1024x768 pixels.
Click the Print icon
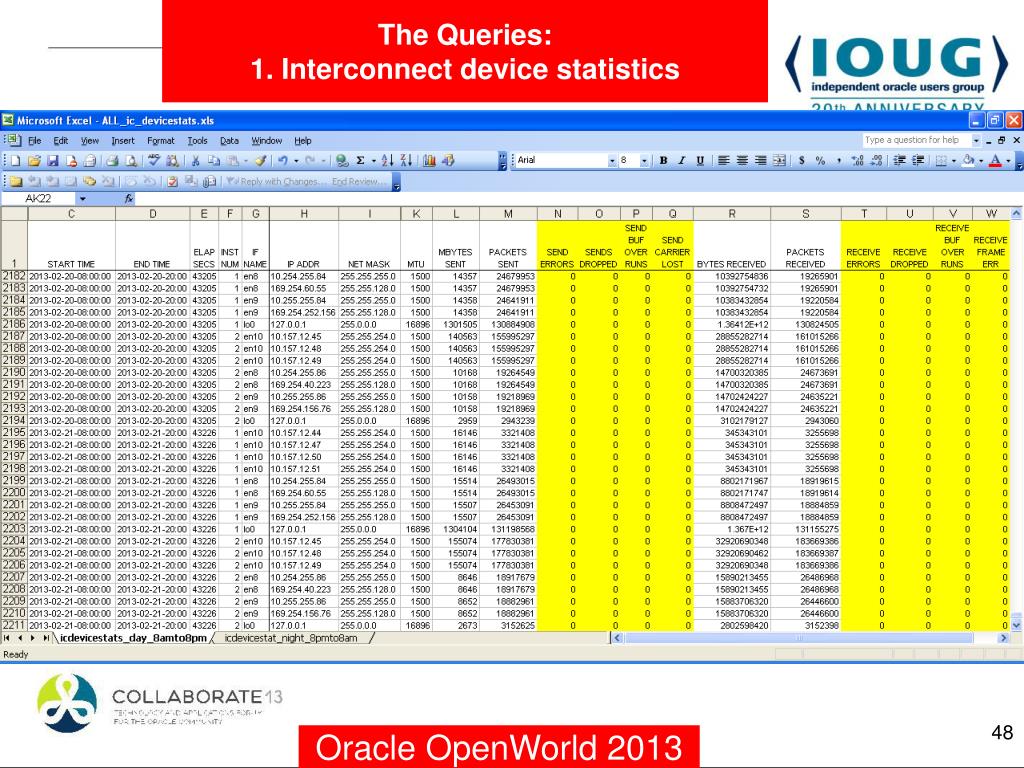tap(112, 161)
